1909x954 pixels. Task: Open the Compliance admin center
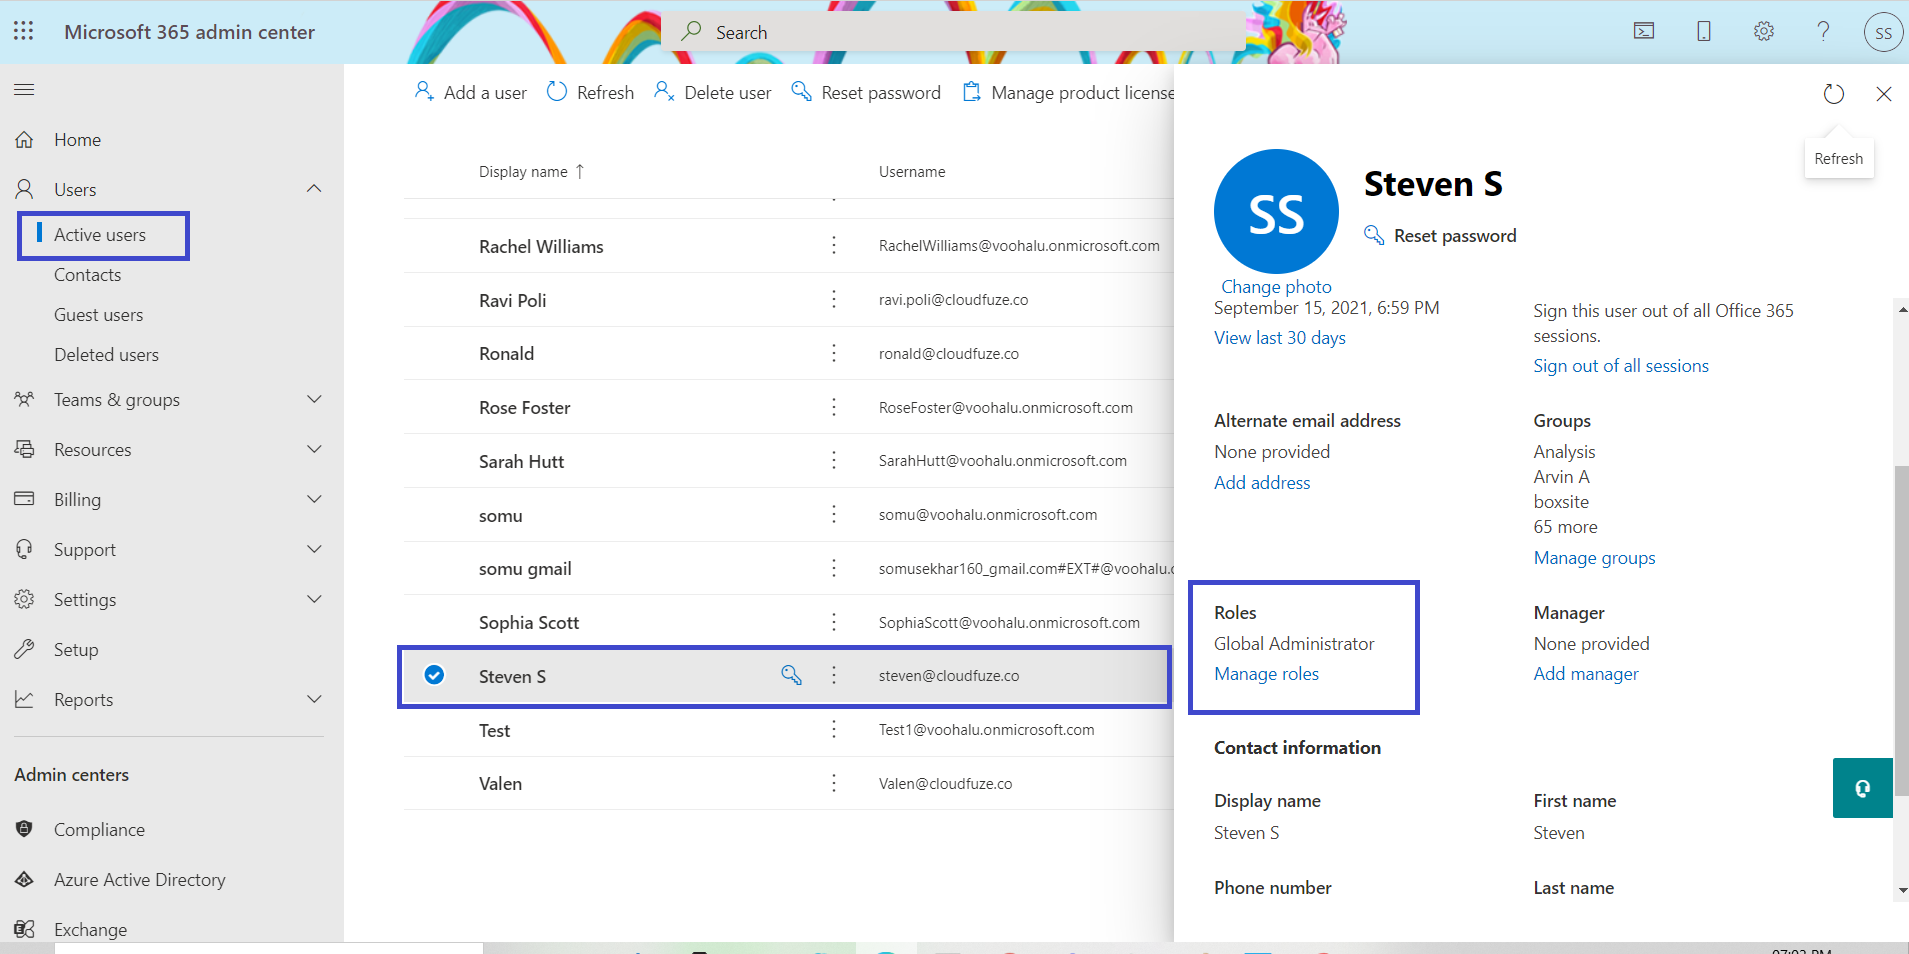pos(99,830)
